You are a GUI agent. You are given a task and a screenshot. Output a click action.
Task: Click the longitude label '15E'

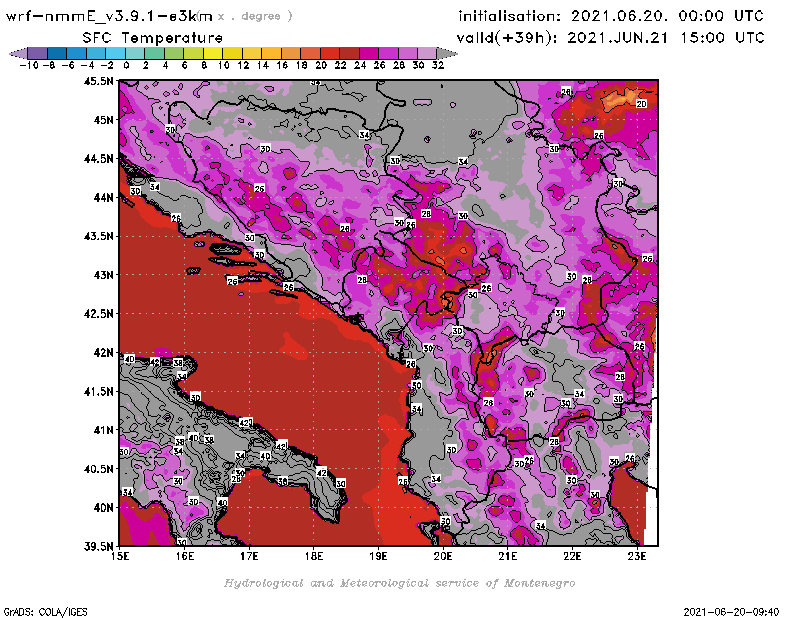pyautogui.click(x=120, y=556)
